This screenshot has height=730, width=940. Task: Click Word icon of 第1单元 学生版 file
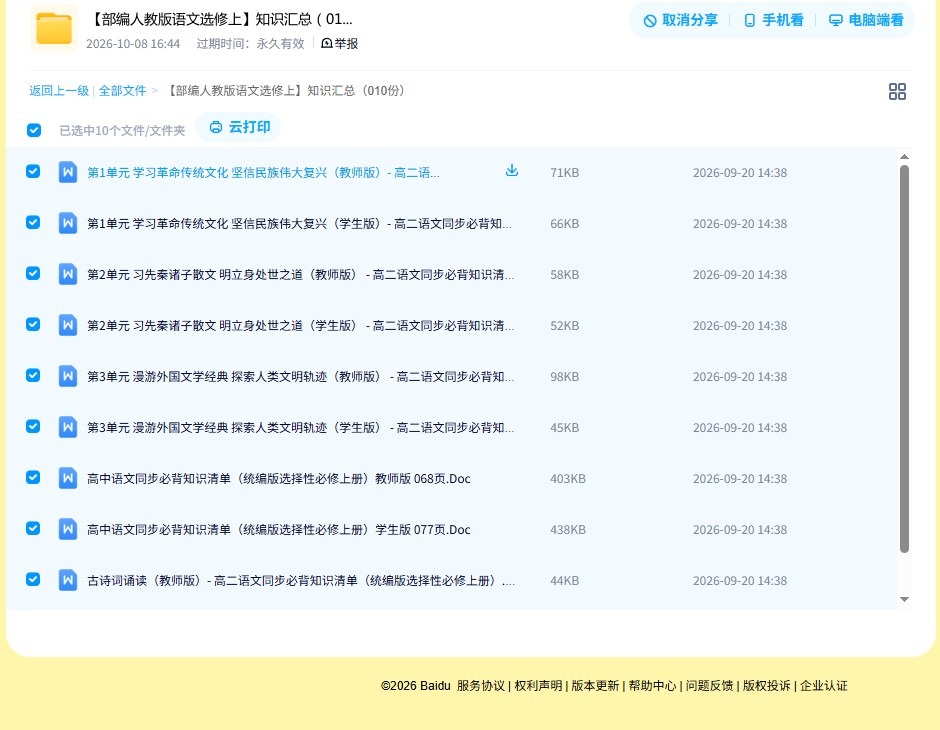click(x=68, y=224)
